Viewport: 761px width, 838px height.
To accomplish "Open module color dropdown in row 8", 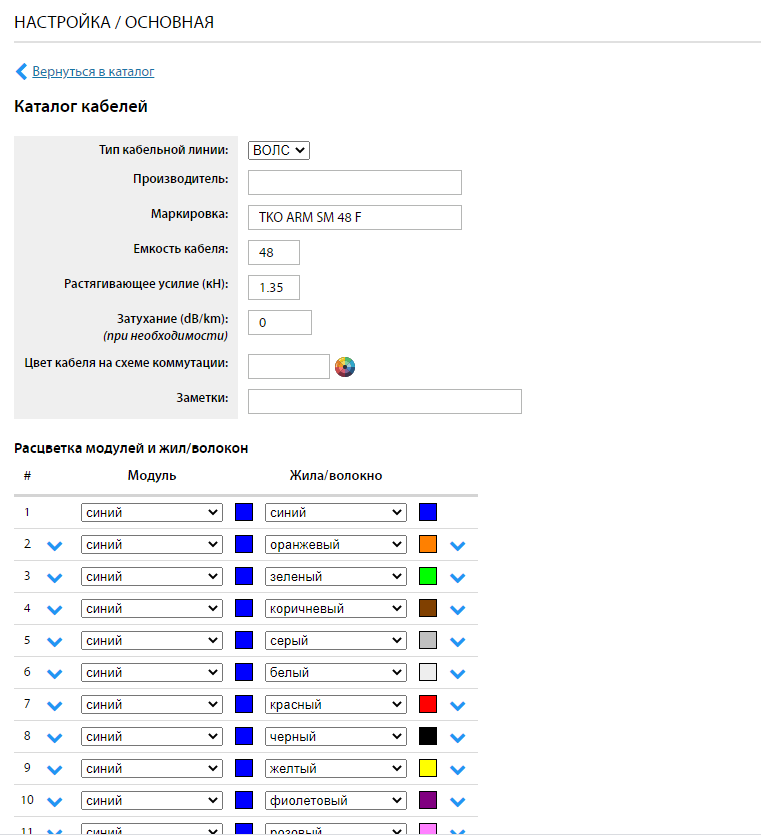I will [x=152, y=737].
